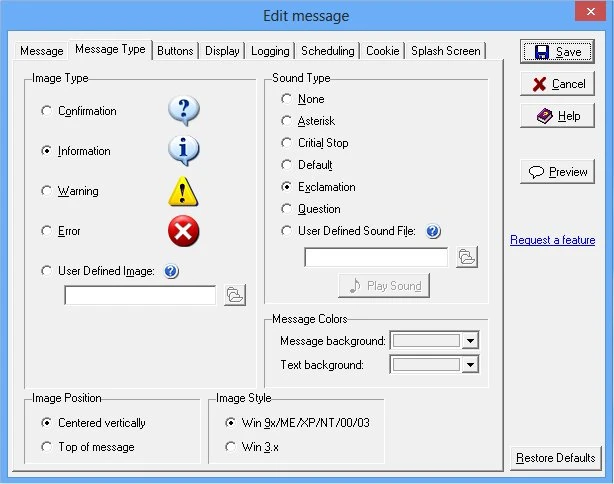The height and width of the screenshot is (484, 614).
Task: Click the red Error X icon
Action: click(x=183, y=232)
